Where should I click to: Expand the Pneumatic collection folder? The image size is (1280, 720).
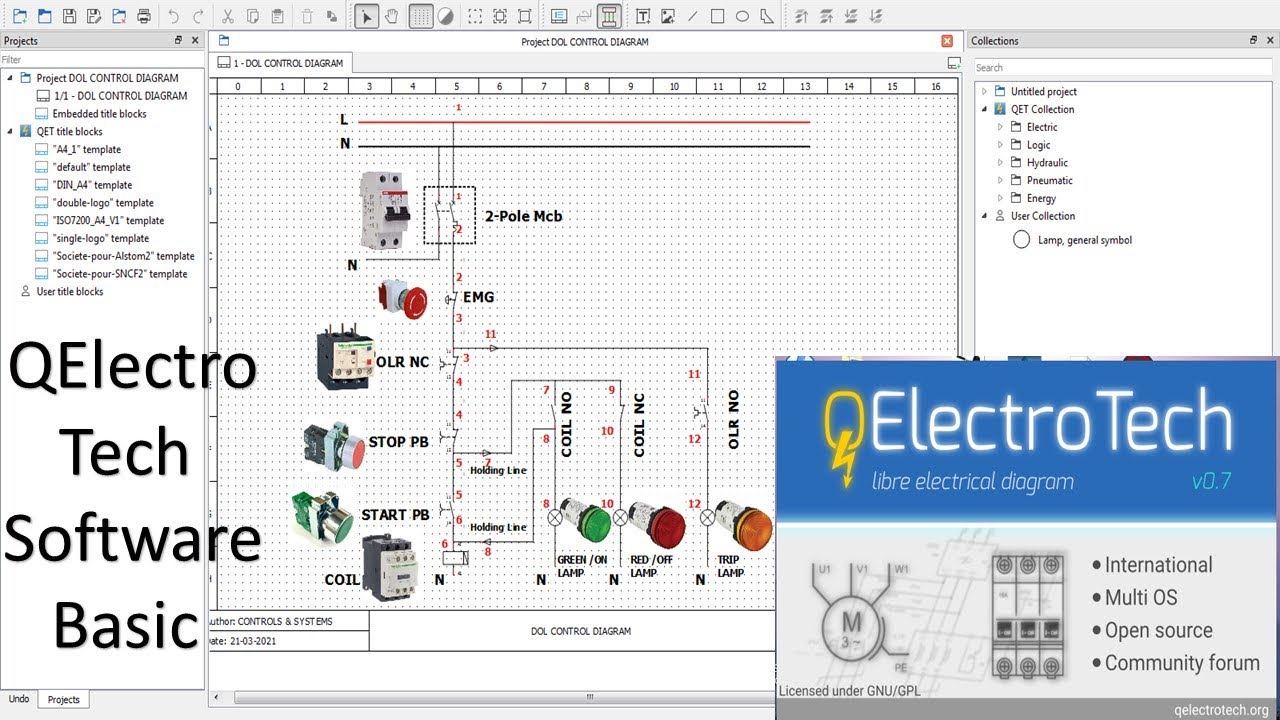1000,180
